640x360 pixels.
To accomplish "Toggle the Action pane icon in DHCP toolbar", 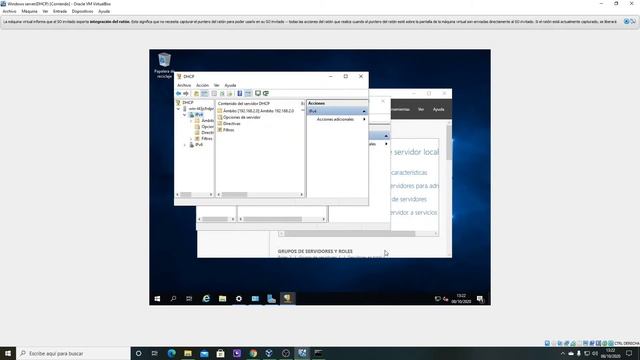I will pyautogui.click(x=248, y=93).
